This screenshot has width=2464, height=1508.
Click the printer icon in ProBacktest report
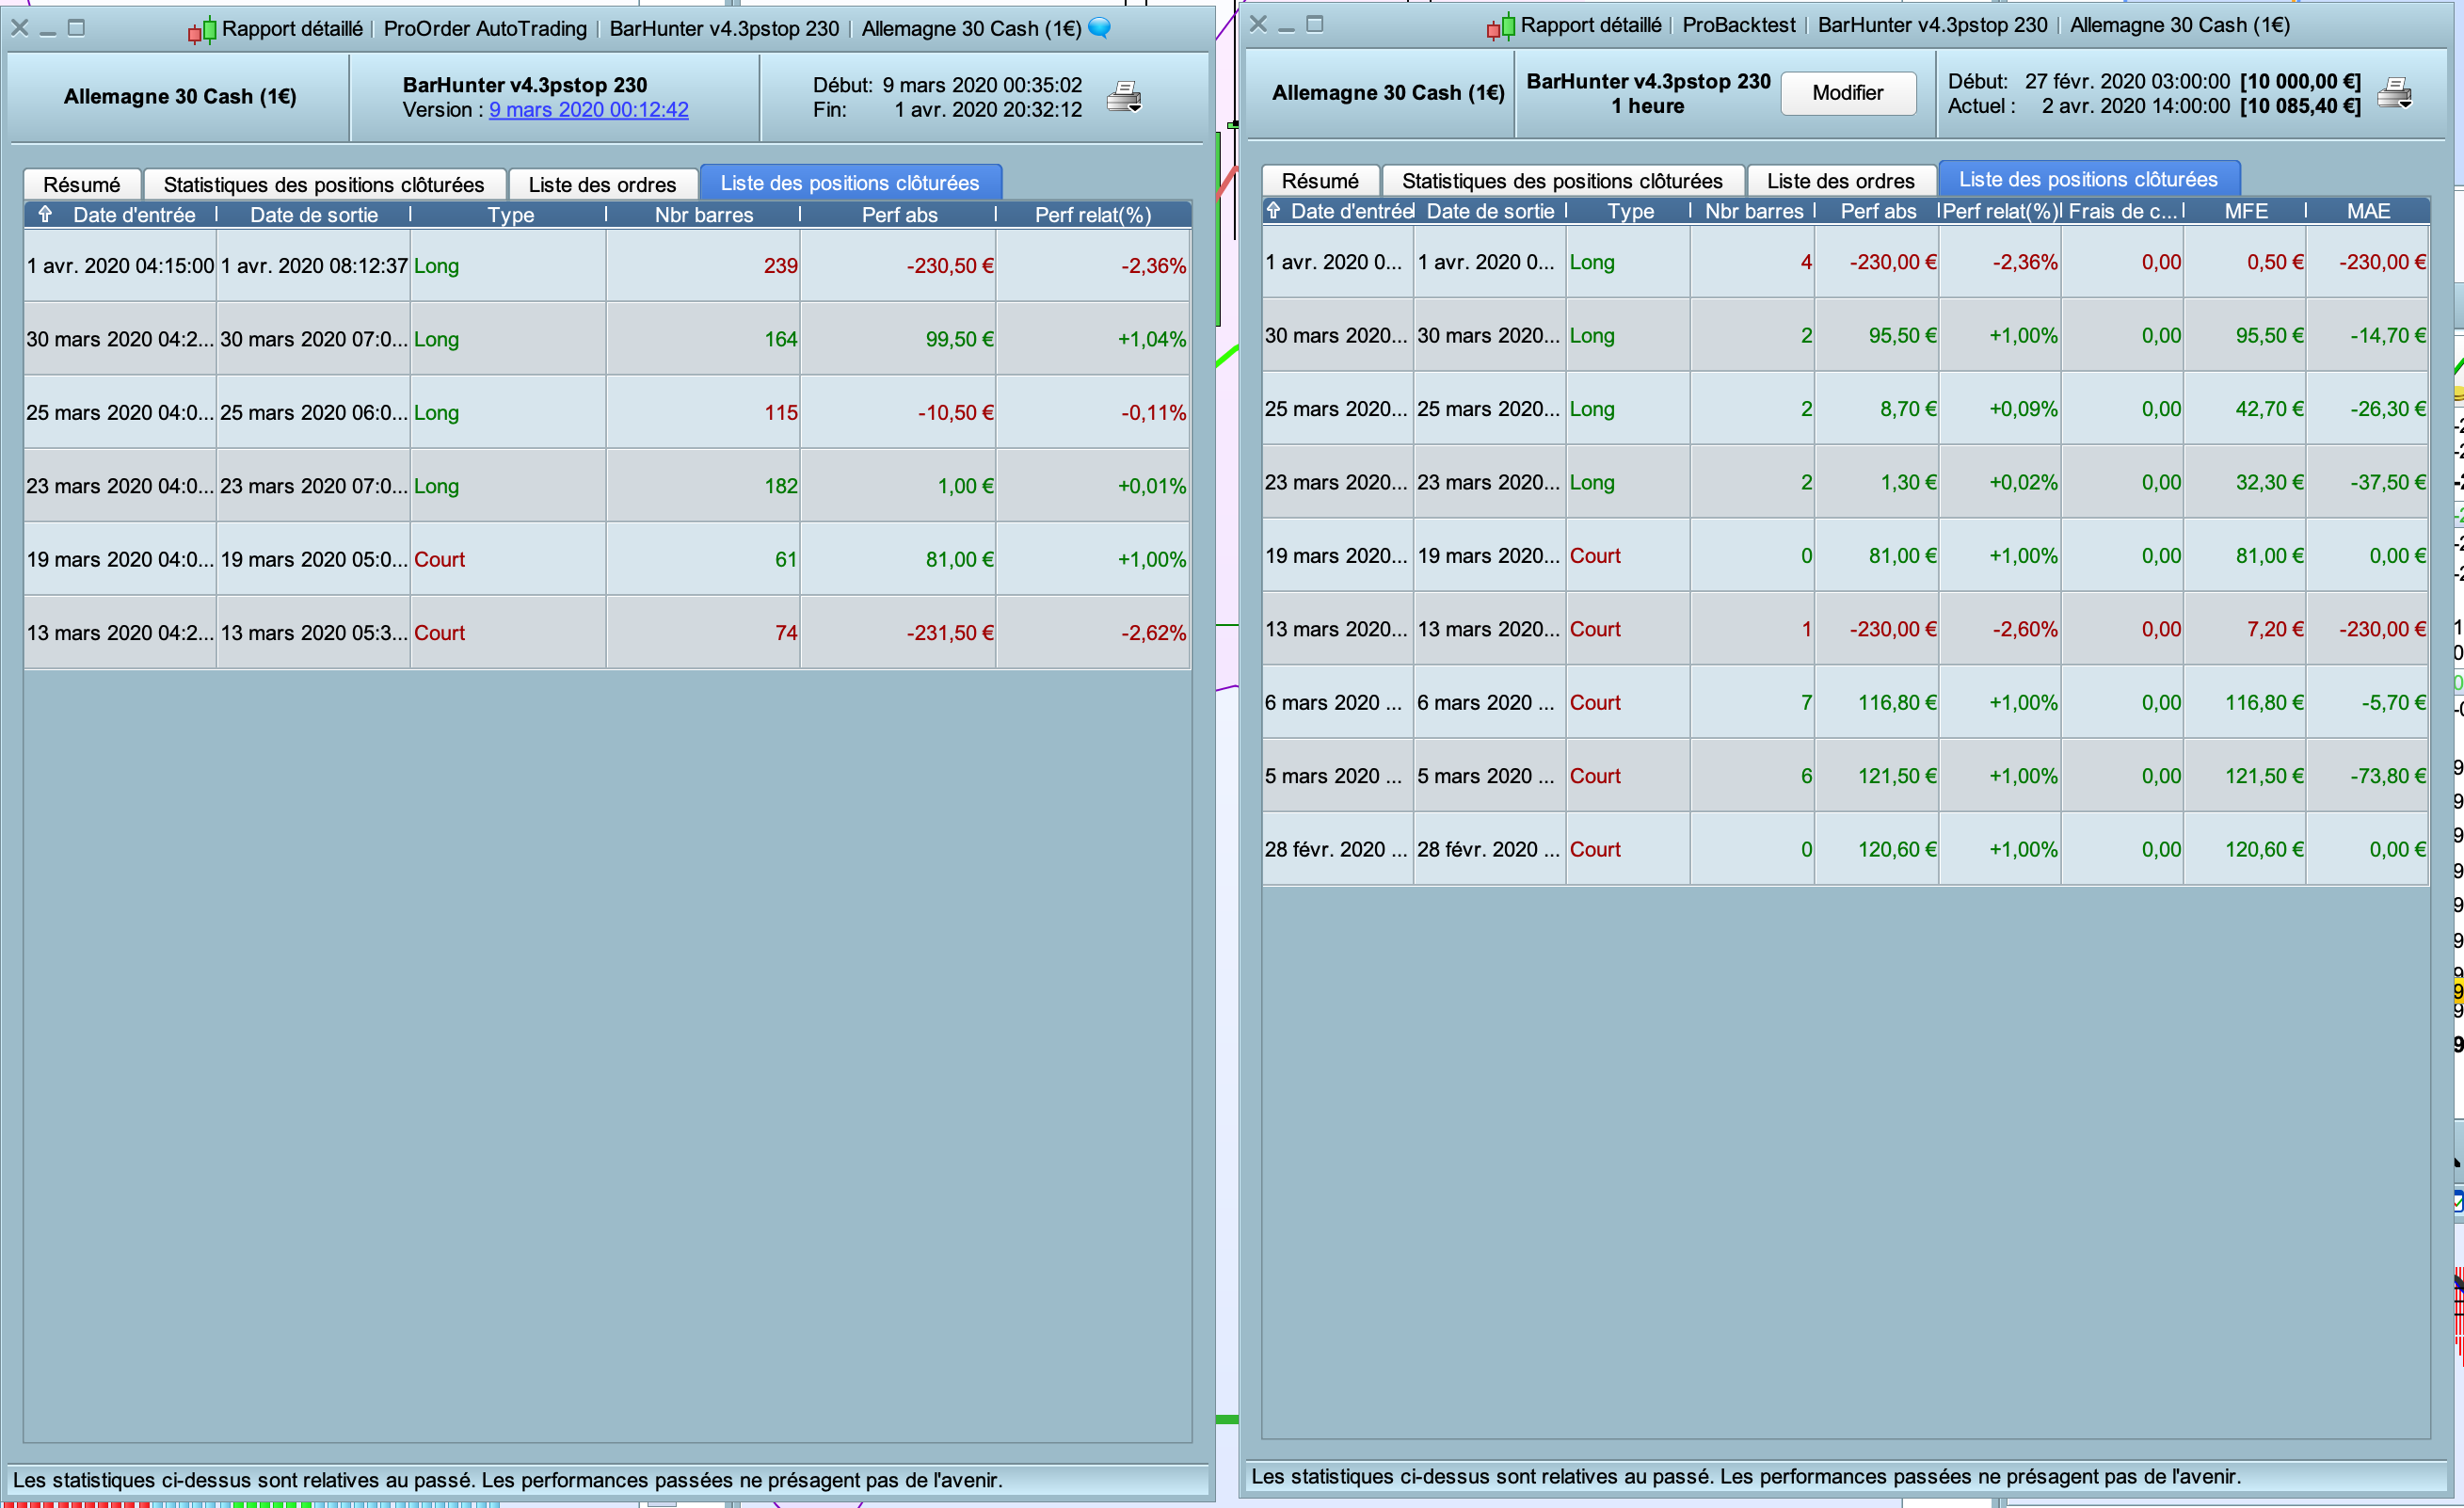pos(2394,93)
